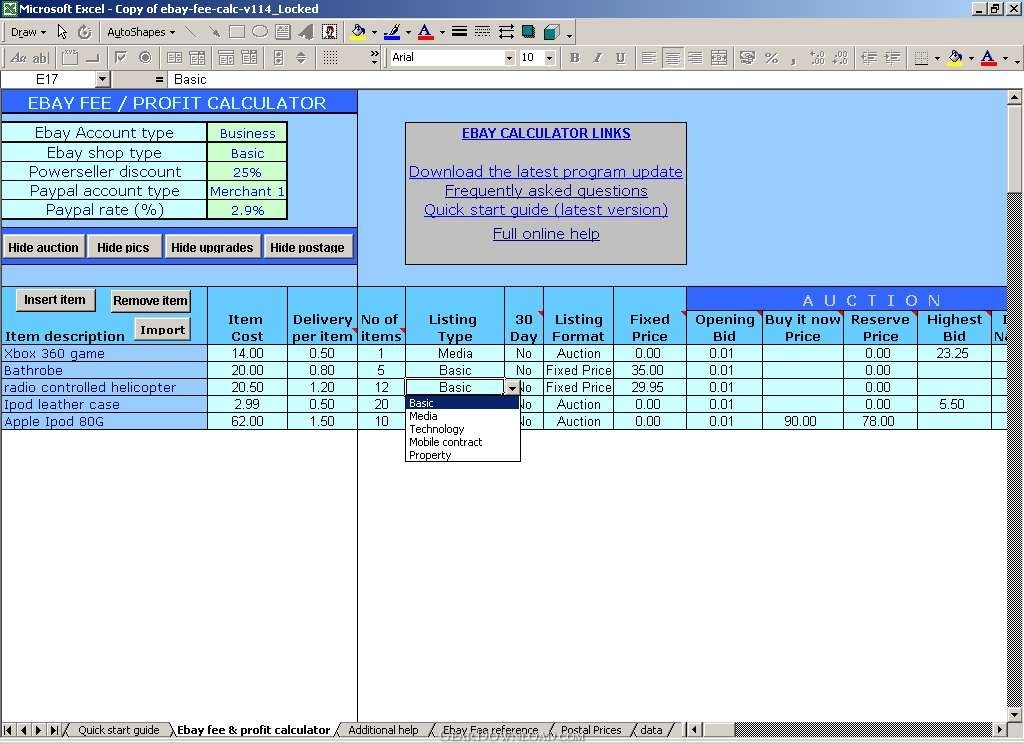Screen dimensions: 1024x744
Task: Toggle Bold formatting
Action: [x=574, y=57]
